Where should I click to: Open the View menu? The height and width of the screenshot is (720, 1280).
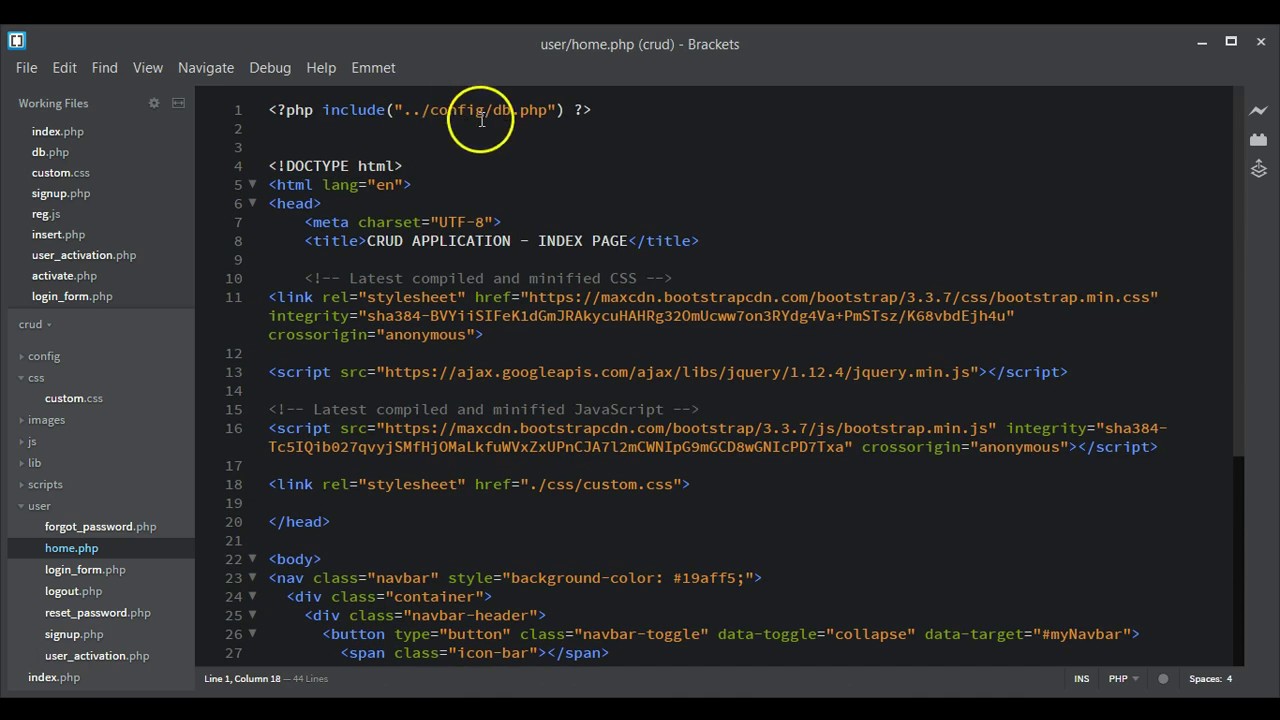tap(148, 68)
